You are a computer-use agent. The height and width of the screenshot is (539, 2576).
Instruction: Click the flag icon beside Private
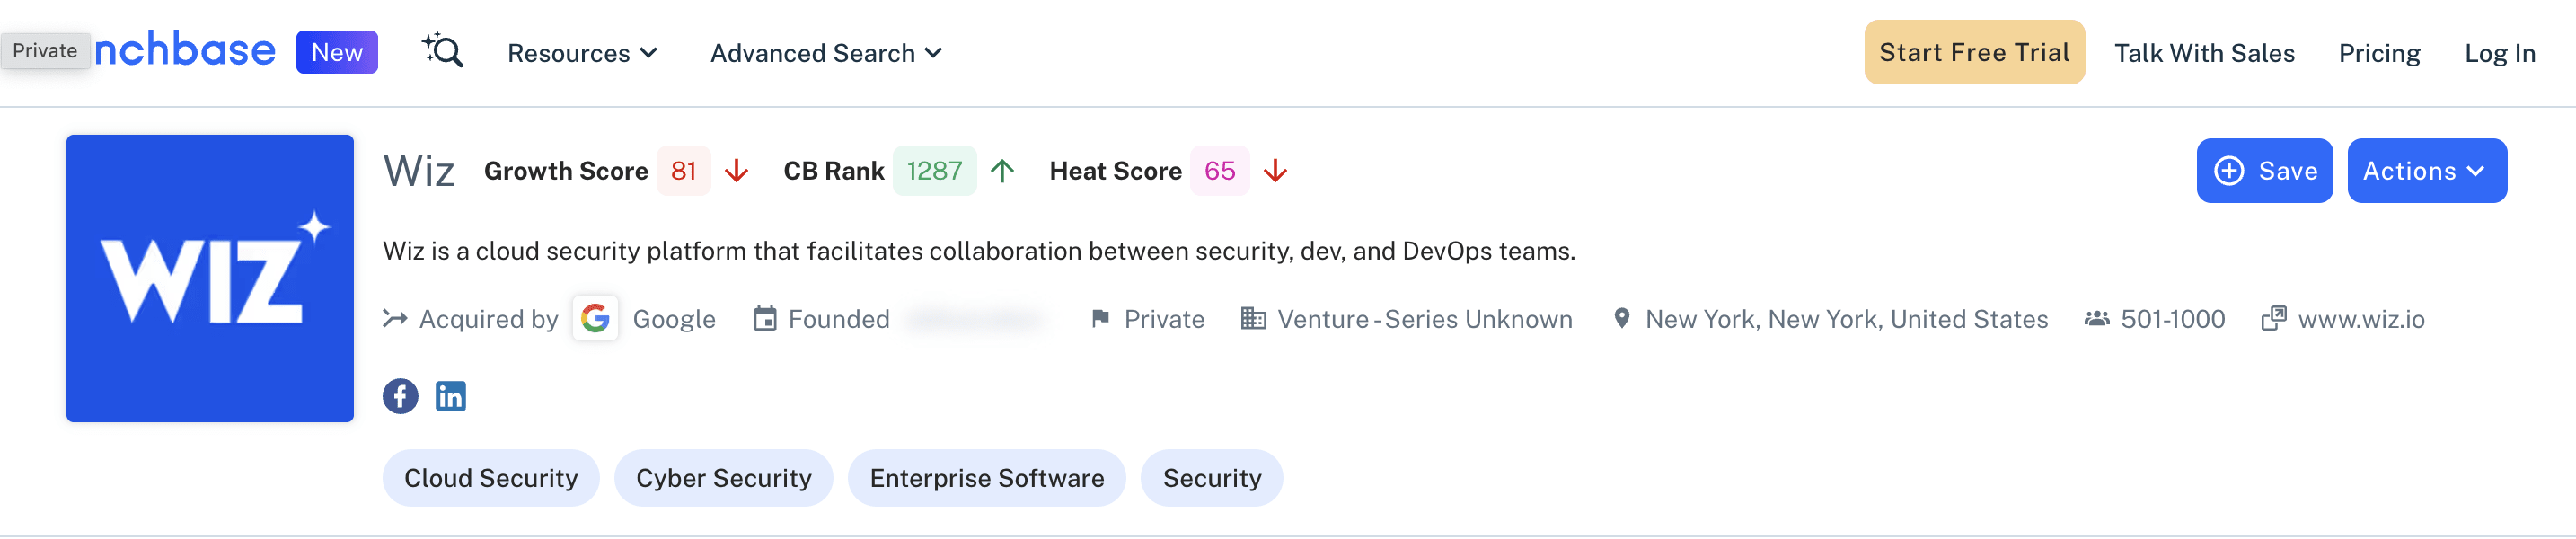(1100, 318)
